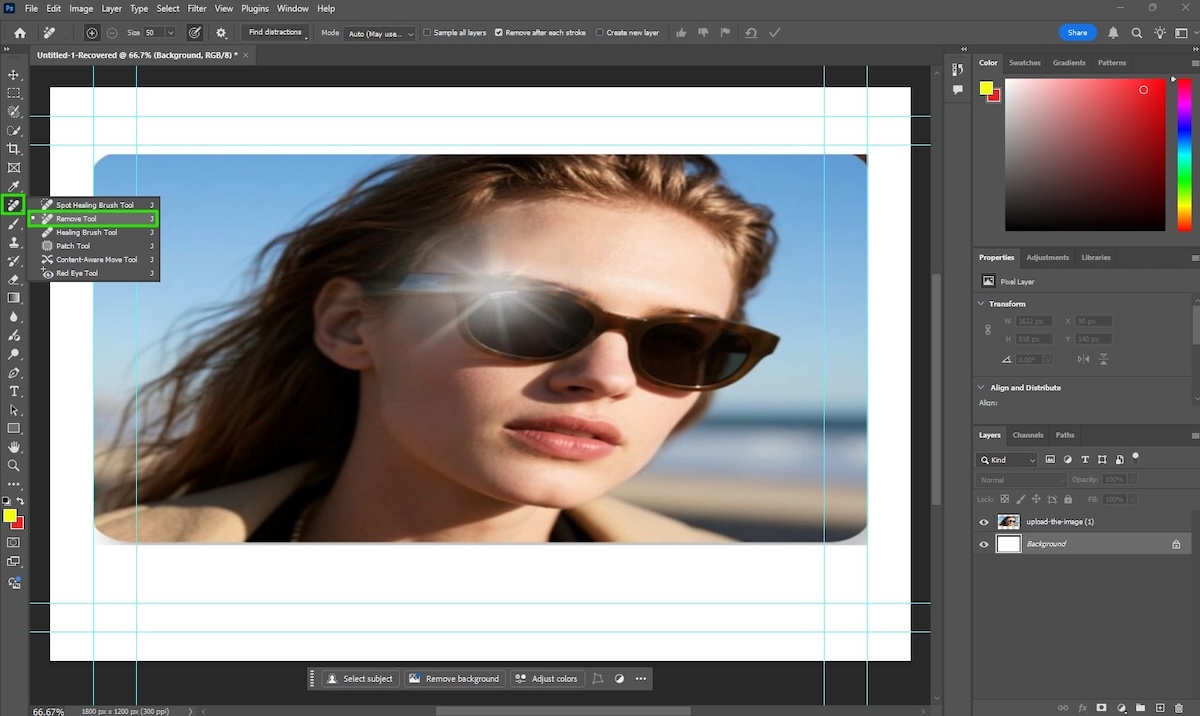
Task: Open the Layers panel menu icon
Action: tap(1195, 436)
